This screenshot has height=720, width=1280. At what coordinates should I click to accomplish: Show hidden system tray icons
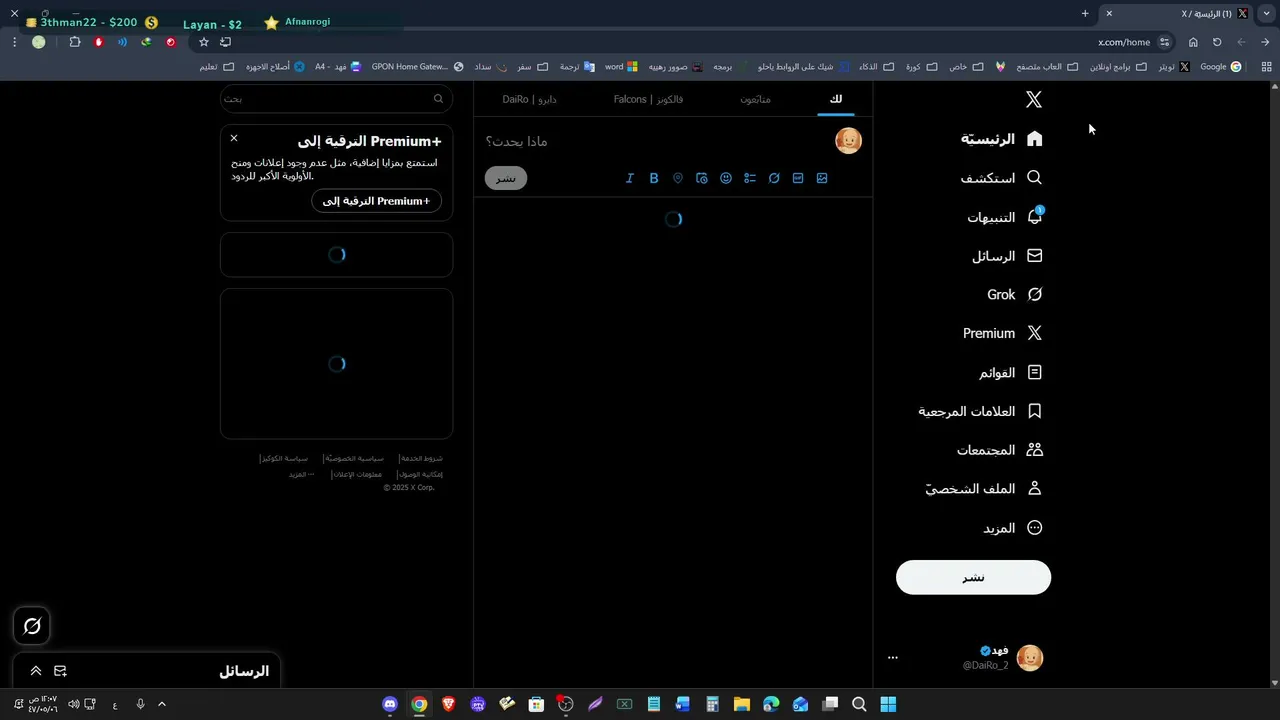click(x=162, y=704)
